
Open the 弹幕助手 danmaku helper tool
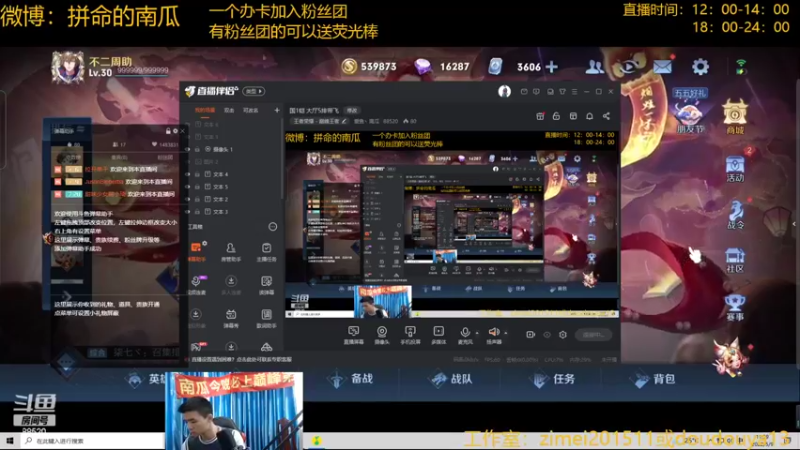(x=197, y=252)
